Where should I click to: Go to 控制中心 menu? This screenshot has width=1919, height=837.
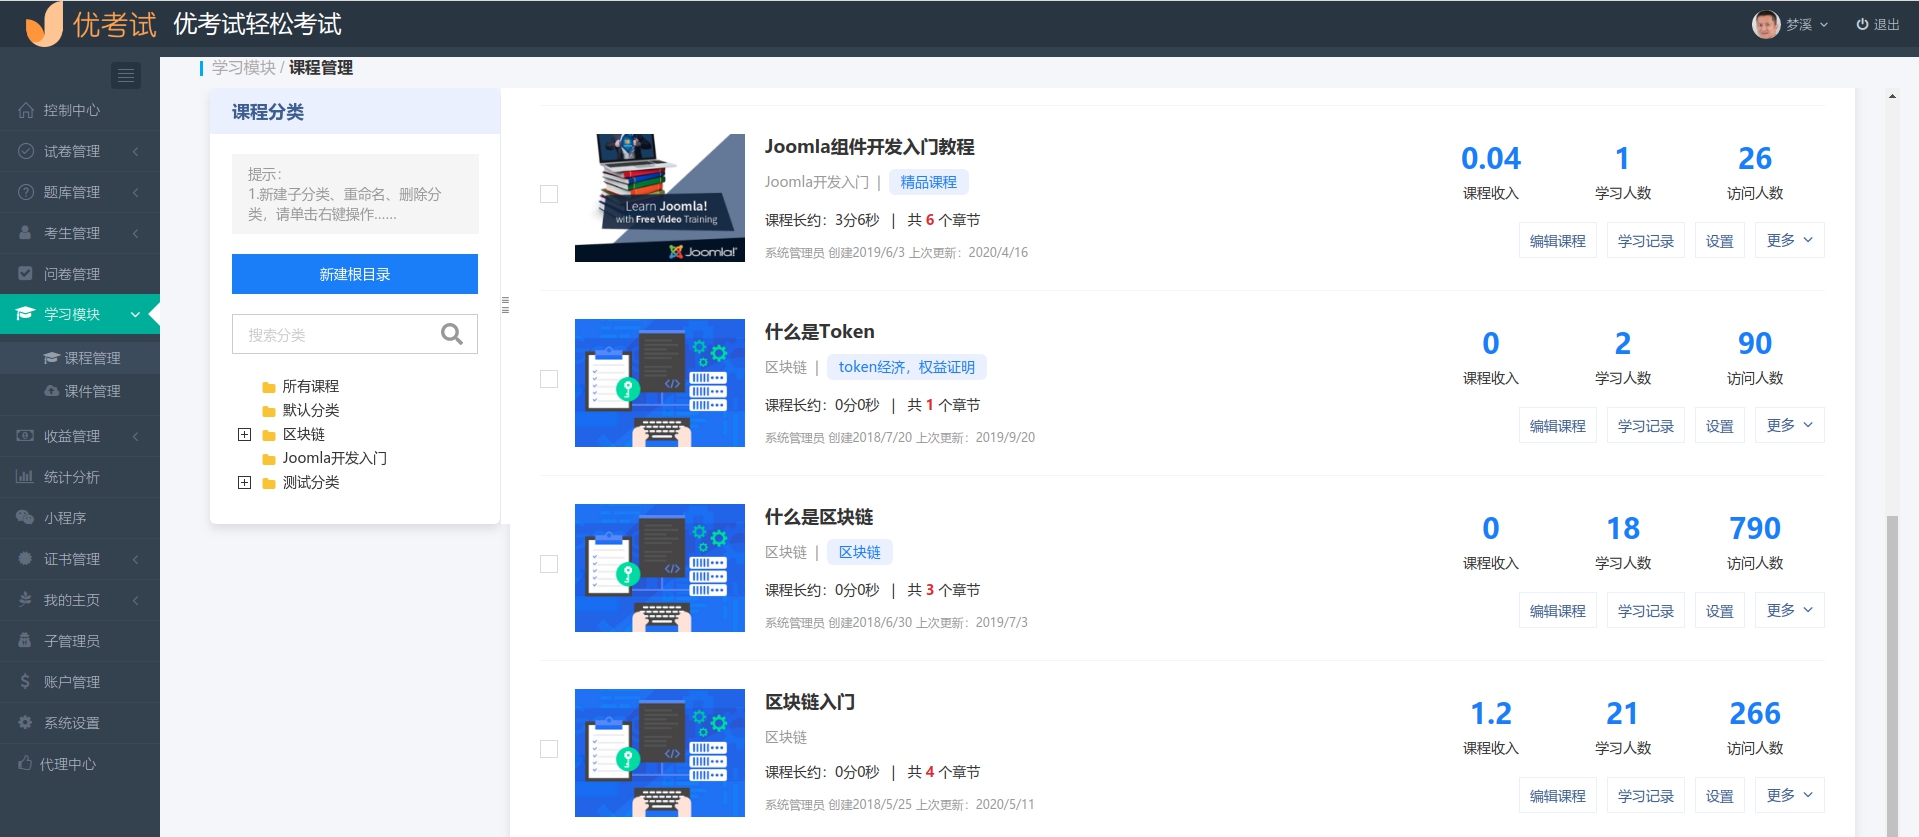pos(80,110)
